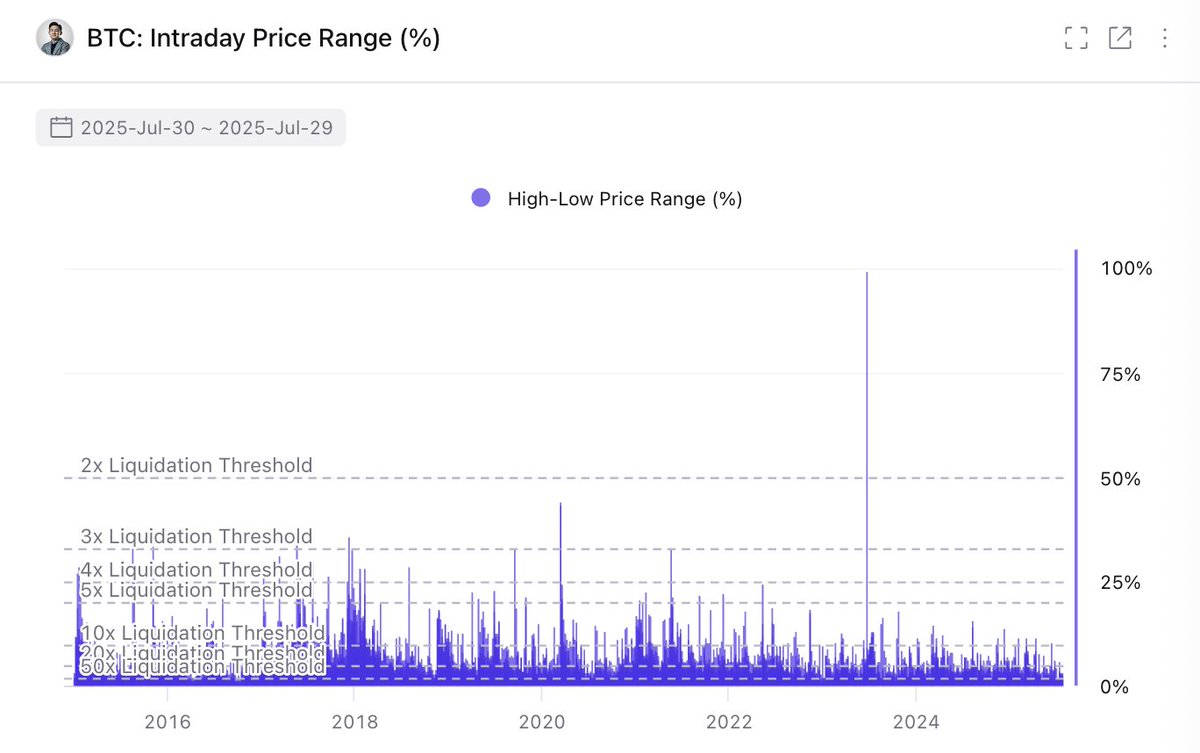Image resolution: width=1200 pixels, height=753 pixels.
Task: Open chart in new window icon
Action: (1120, 39)
